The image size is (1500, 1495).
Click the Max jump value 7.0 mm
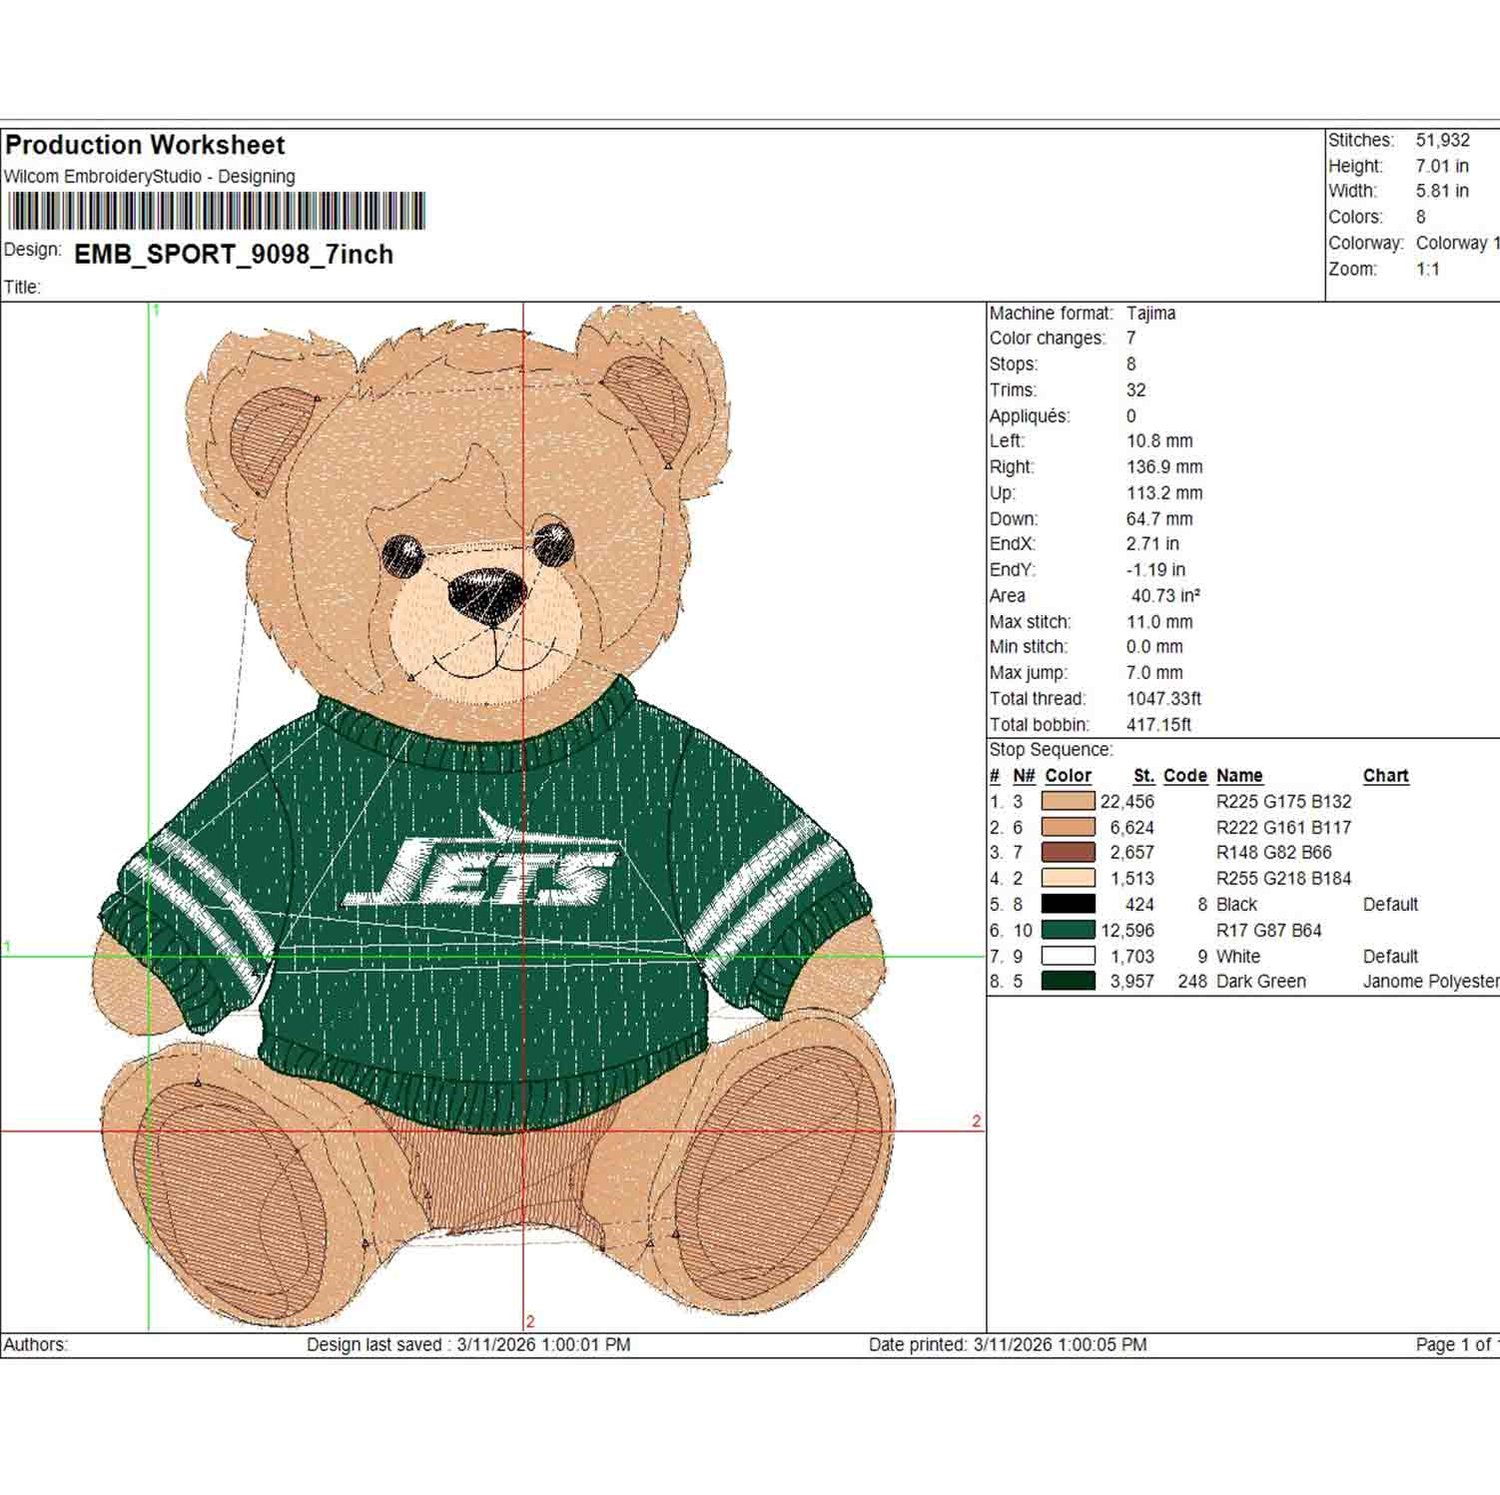click(x=1155, y=673)
